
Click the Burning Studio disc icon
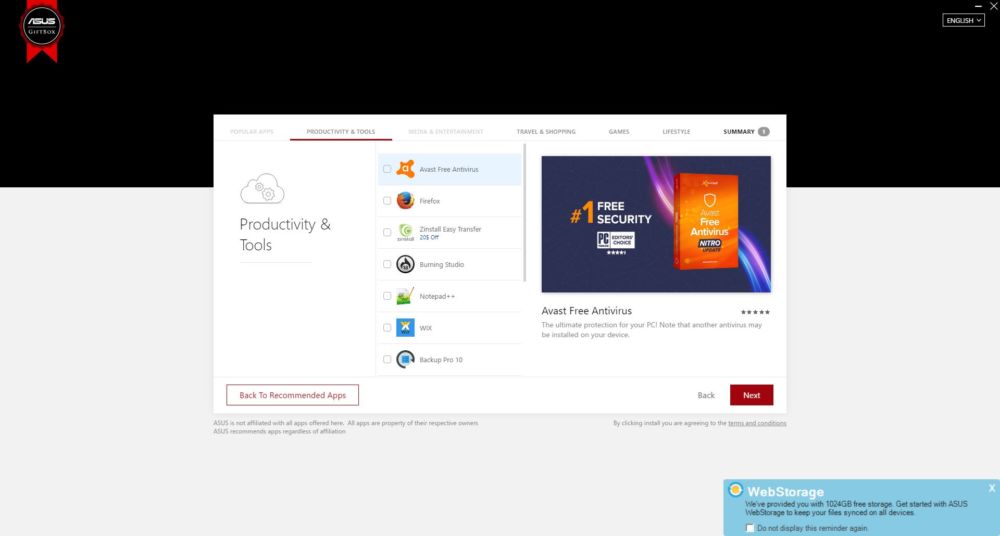click(x=405, y=264)
